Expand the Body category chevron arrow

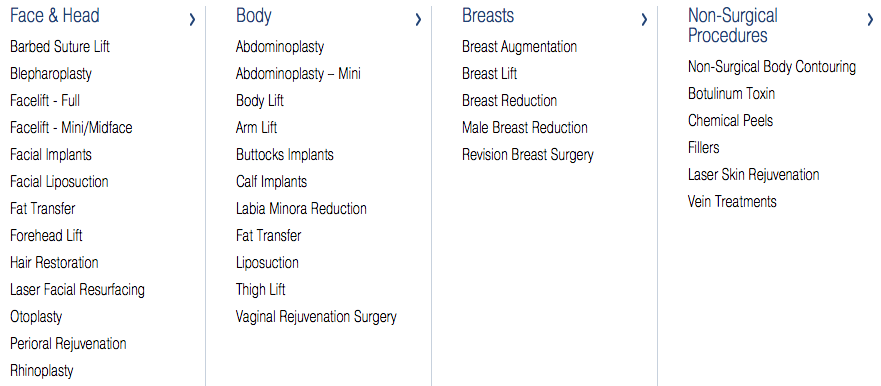[418, 20]
